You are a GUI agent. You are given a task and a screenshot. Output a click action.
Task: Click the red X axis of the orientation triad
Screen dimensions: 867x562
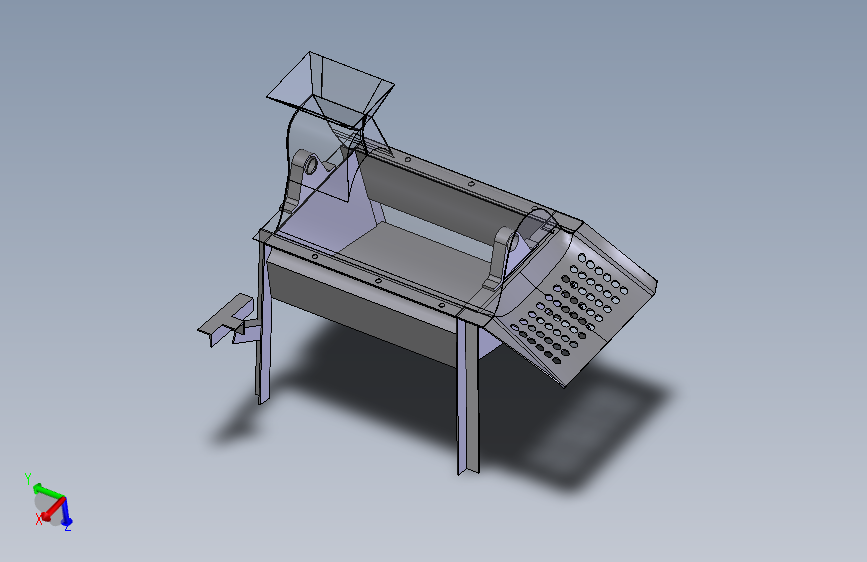pyautogui.click(x=51, y=511)
